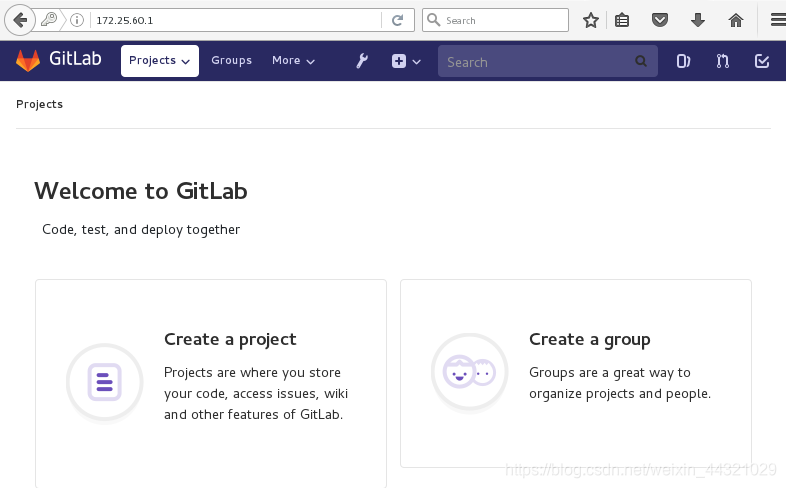Image resolution: width=786 pixels, height=488 pixels.
Task: Click the key icon in address bar
Action: coord(49,20)
